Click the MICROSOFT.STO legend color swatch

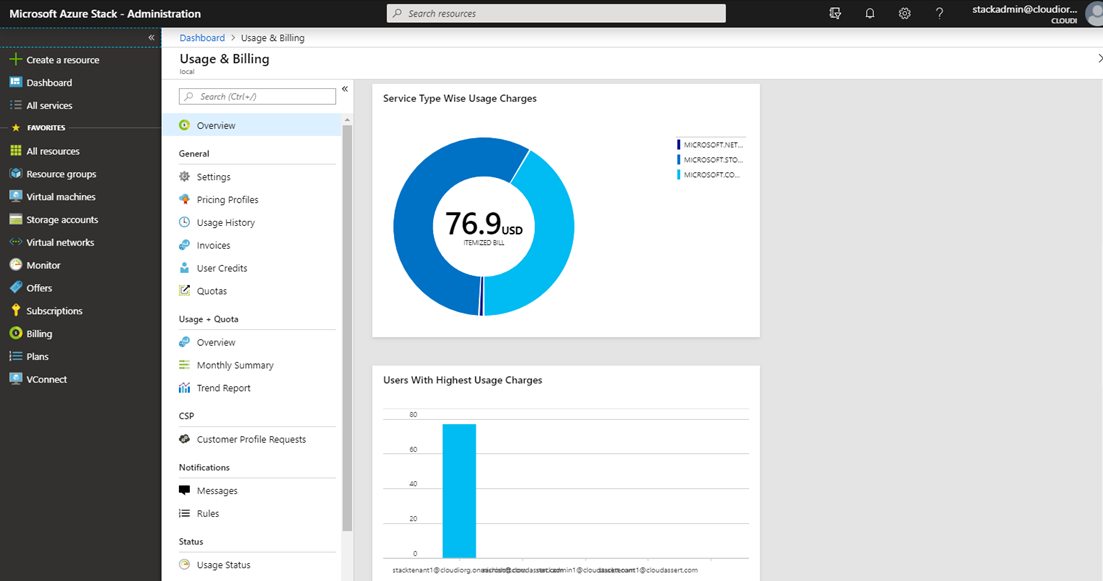pyautogui.click(x=679, y=160)
